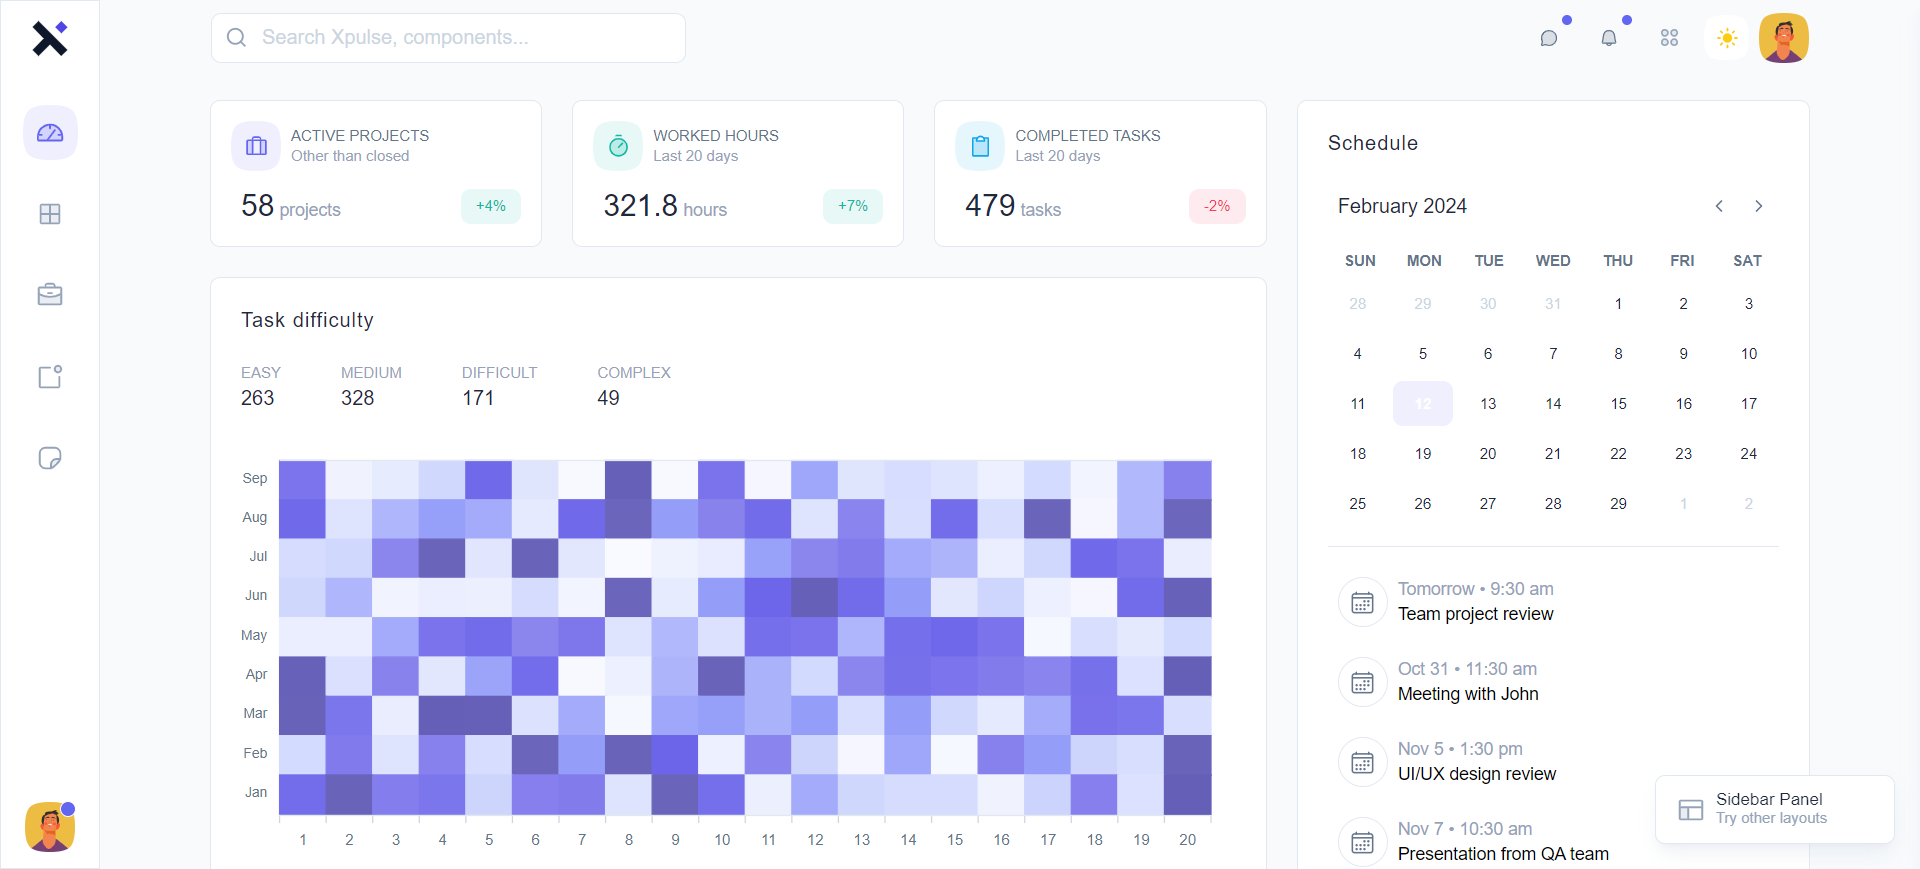Open the four-circle apps menu icon
The image size is (1920, 869).
tap(1669, 38)
